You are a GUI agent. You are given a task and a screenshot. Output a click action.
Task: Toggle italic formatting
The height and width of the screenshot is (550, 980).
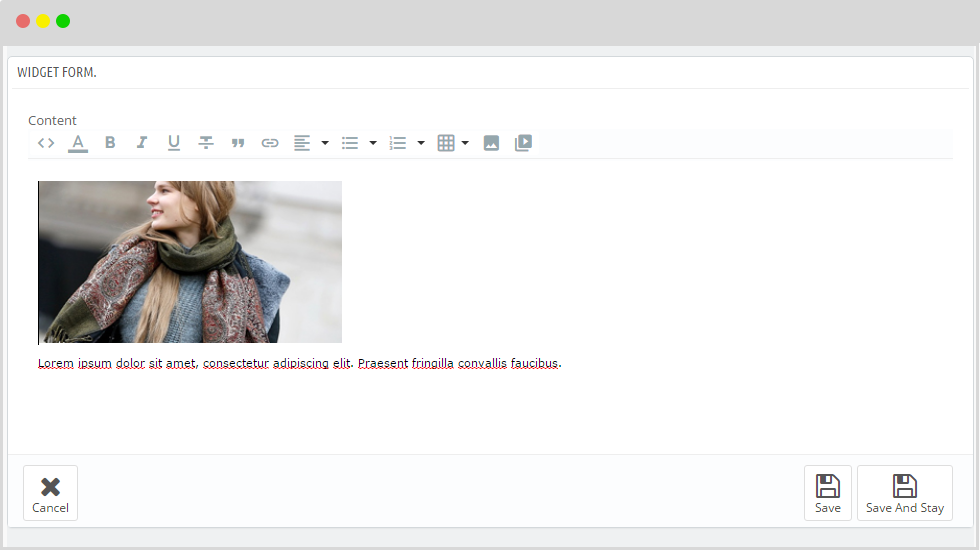coord(142,142)
